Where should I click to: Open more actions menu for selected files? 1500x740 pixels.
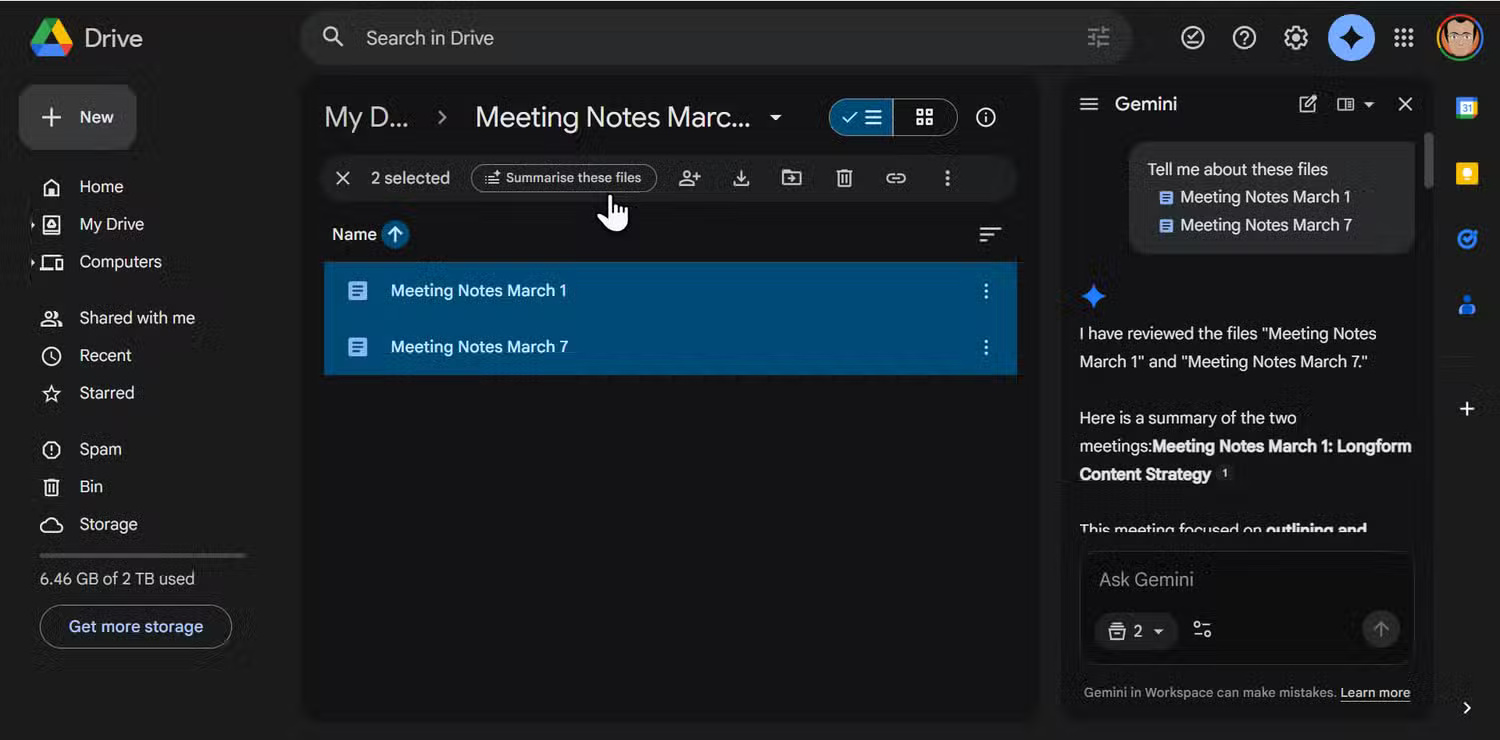pyautogui.click(x=947, y=177)
